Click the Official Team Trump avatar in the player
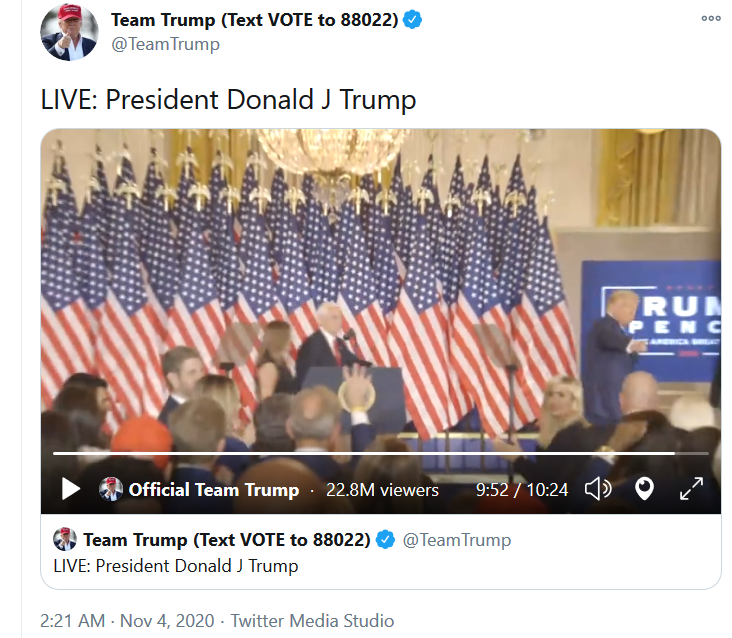732x638 pixels. coord(111,489)
